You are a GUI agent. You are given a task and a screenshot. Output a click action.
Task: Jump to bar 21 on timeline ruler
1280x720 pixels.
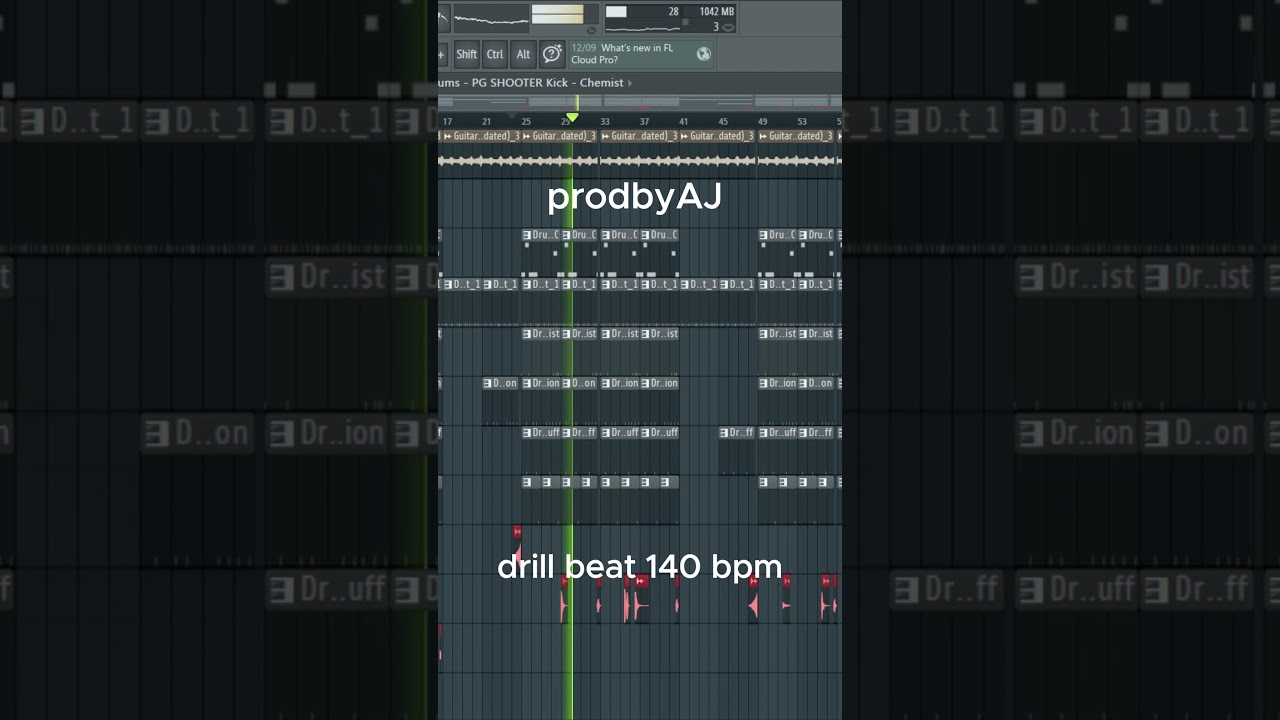pyautogui.click(x=486, y=122)
